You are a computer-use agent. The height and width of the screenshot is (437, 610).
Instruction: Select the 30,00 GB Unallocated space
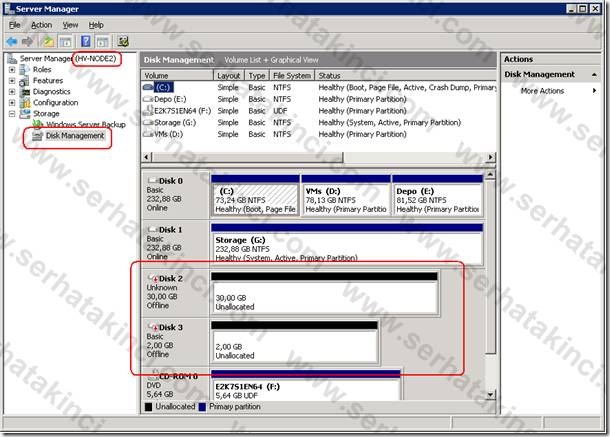(325, 293)
